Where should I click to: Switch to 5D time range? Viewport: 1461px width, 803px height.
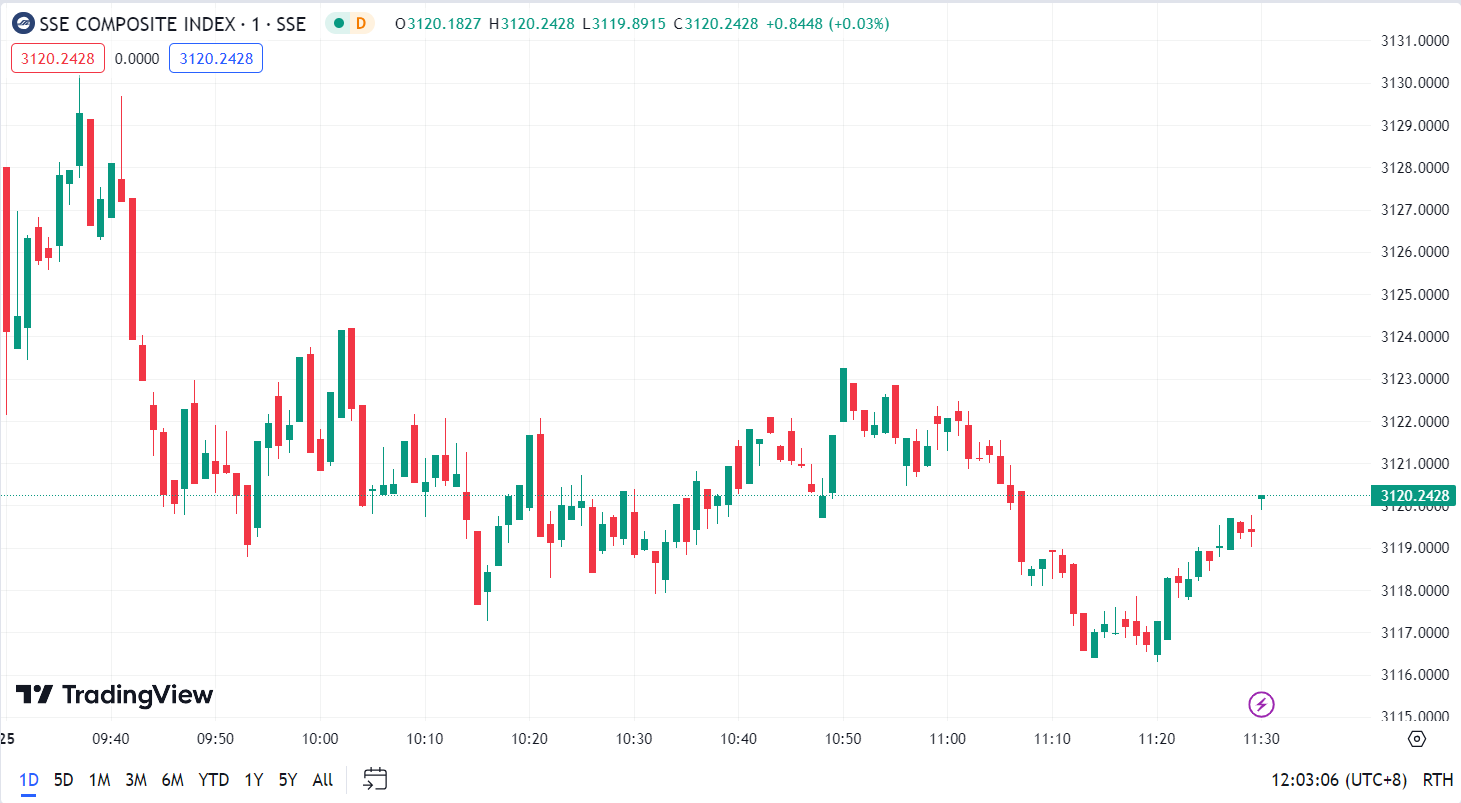[63, 780]
